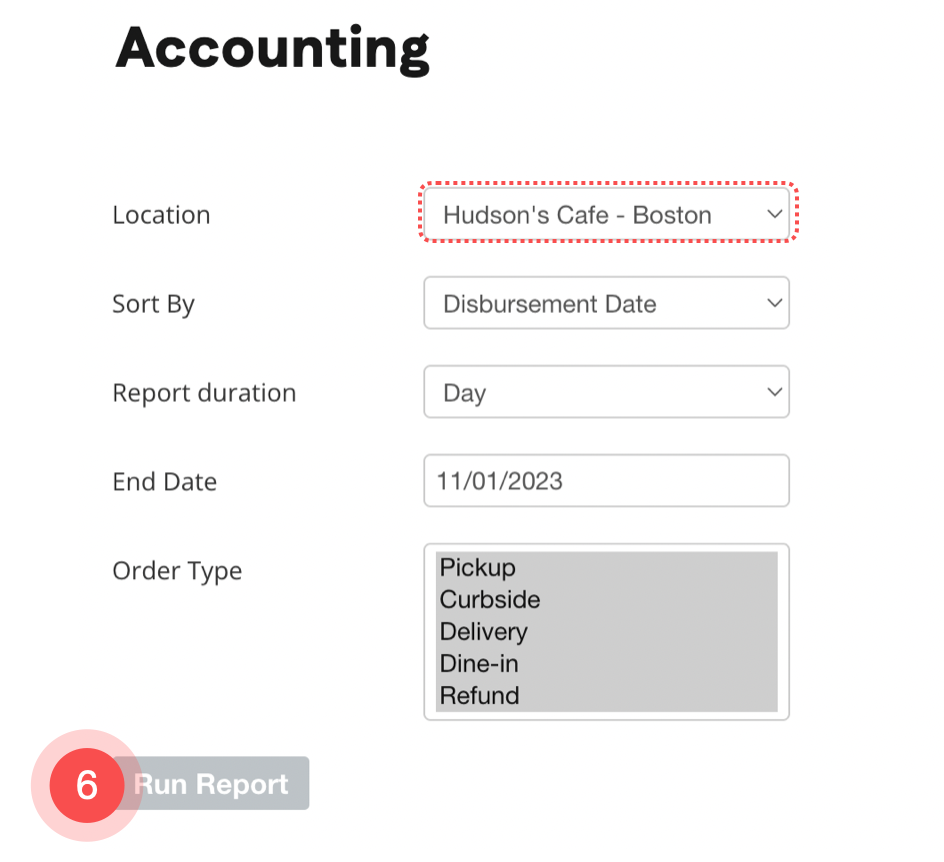
Task: Click the Report duration label
Action: [204, 393]
